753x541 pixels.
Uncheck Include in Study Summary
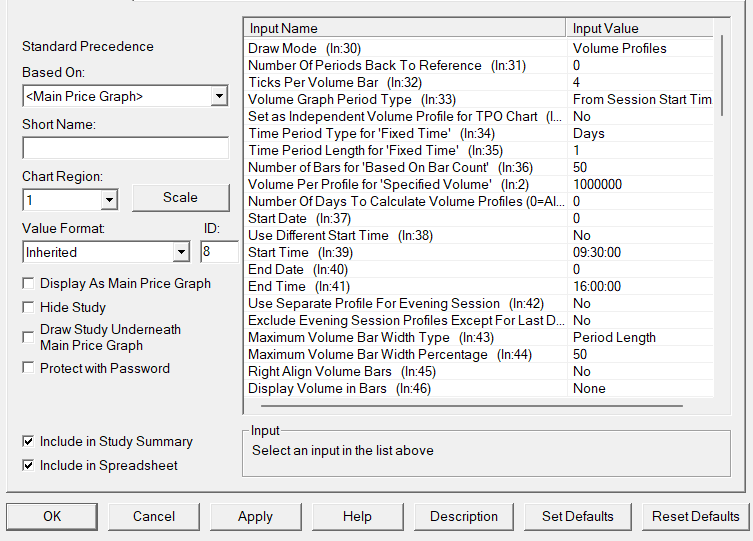tap(28, 442)
